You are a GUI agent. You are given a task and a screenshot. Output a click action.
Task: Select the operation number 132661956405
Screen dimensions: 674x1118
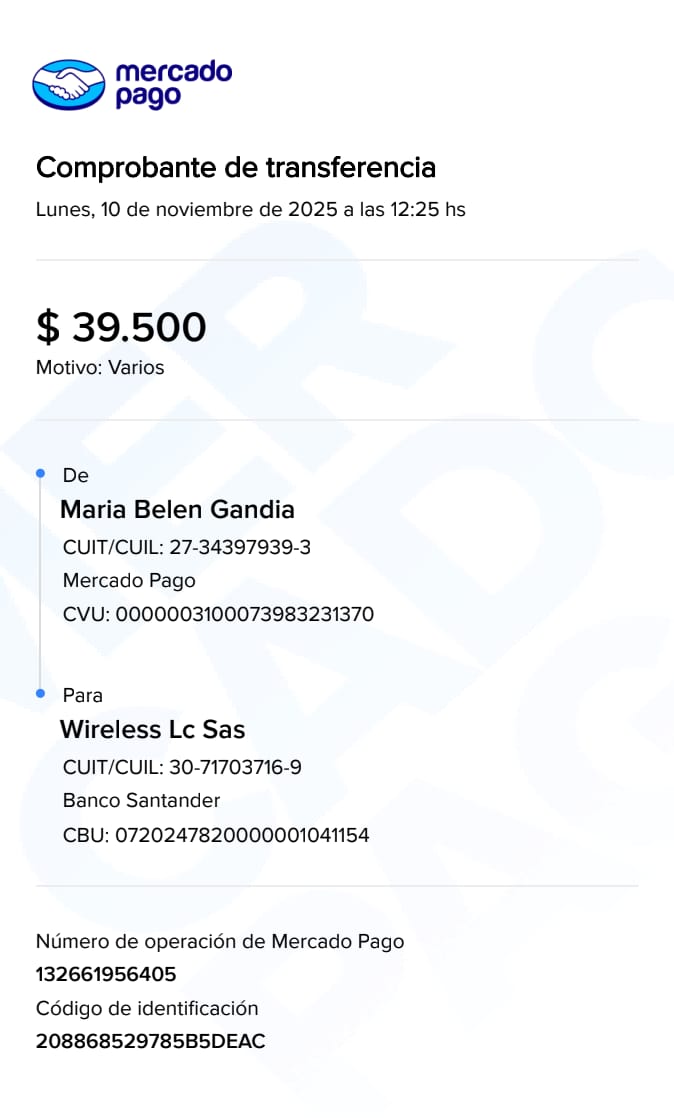point(106,974)
